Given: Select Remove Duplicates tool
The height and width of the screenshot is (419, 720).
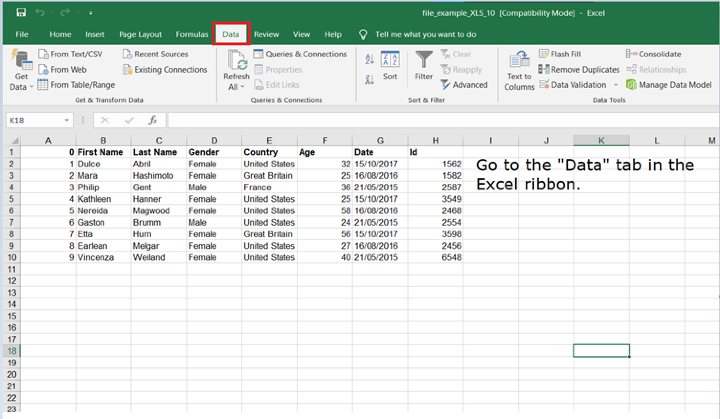Looking at the screenshot, I should (579, 69).
